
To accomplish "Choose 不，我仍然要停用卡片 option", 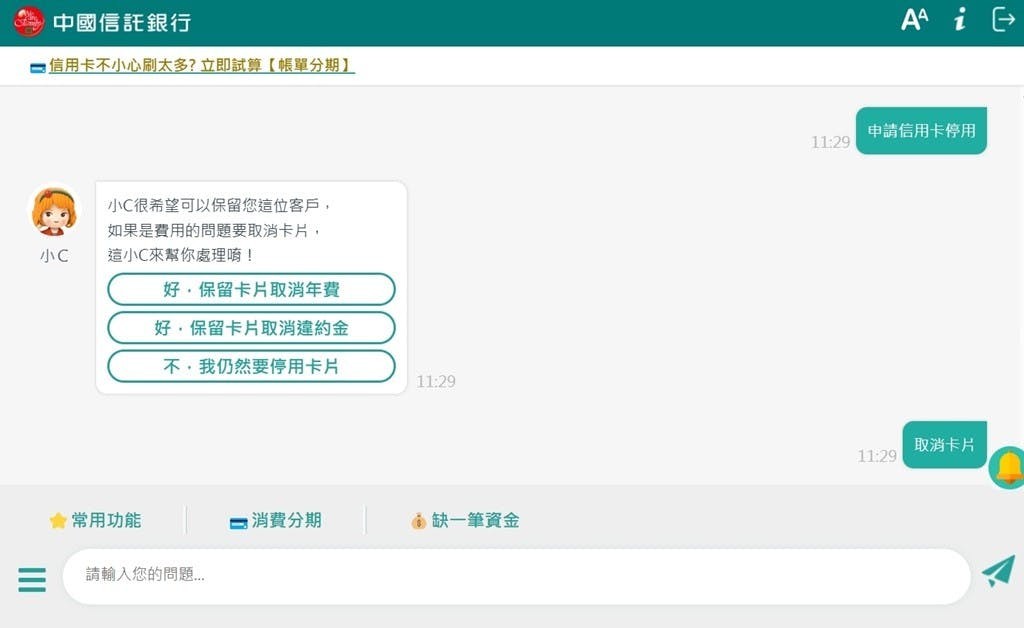I will (251, 366).
